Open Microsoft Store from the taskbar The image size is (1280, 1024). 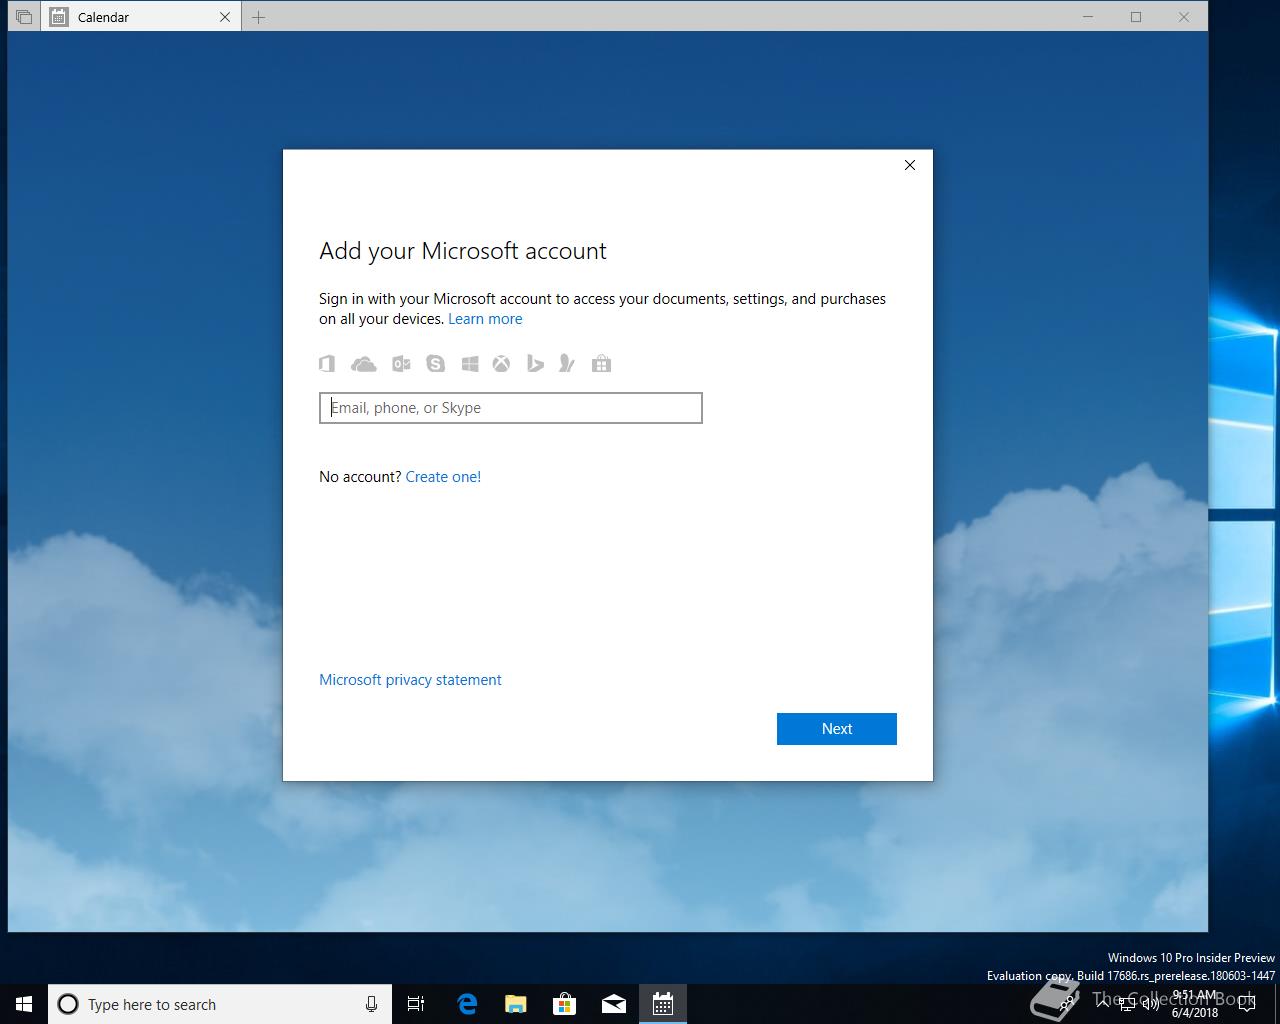click(565, 1004)
